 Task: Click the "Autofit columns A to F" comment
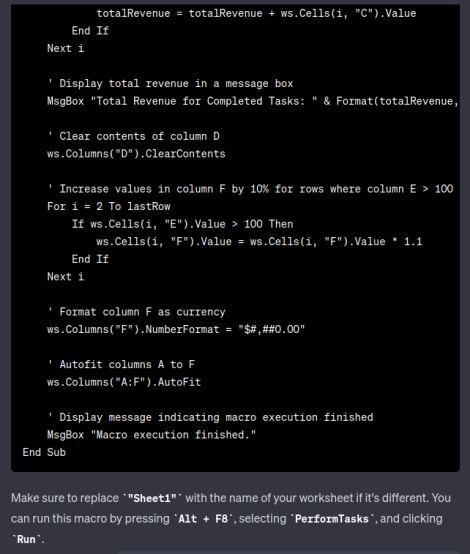point(121,364)
